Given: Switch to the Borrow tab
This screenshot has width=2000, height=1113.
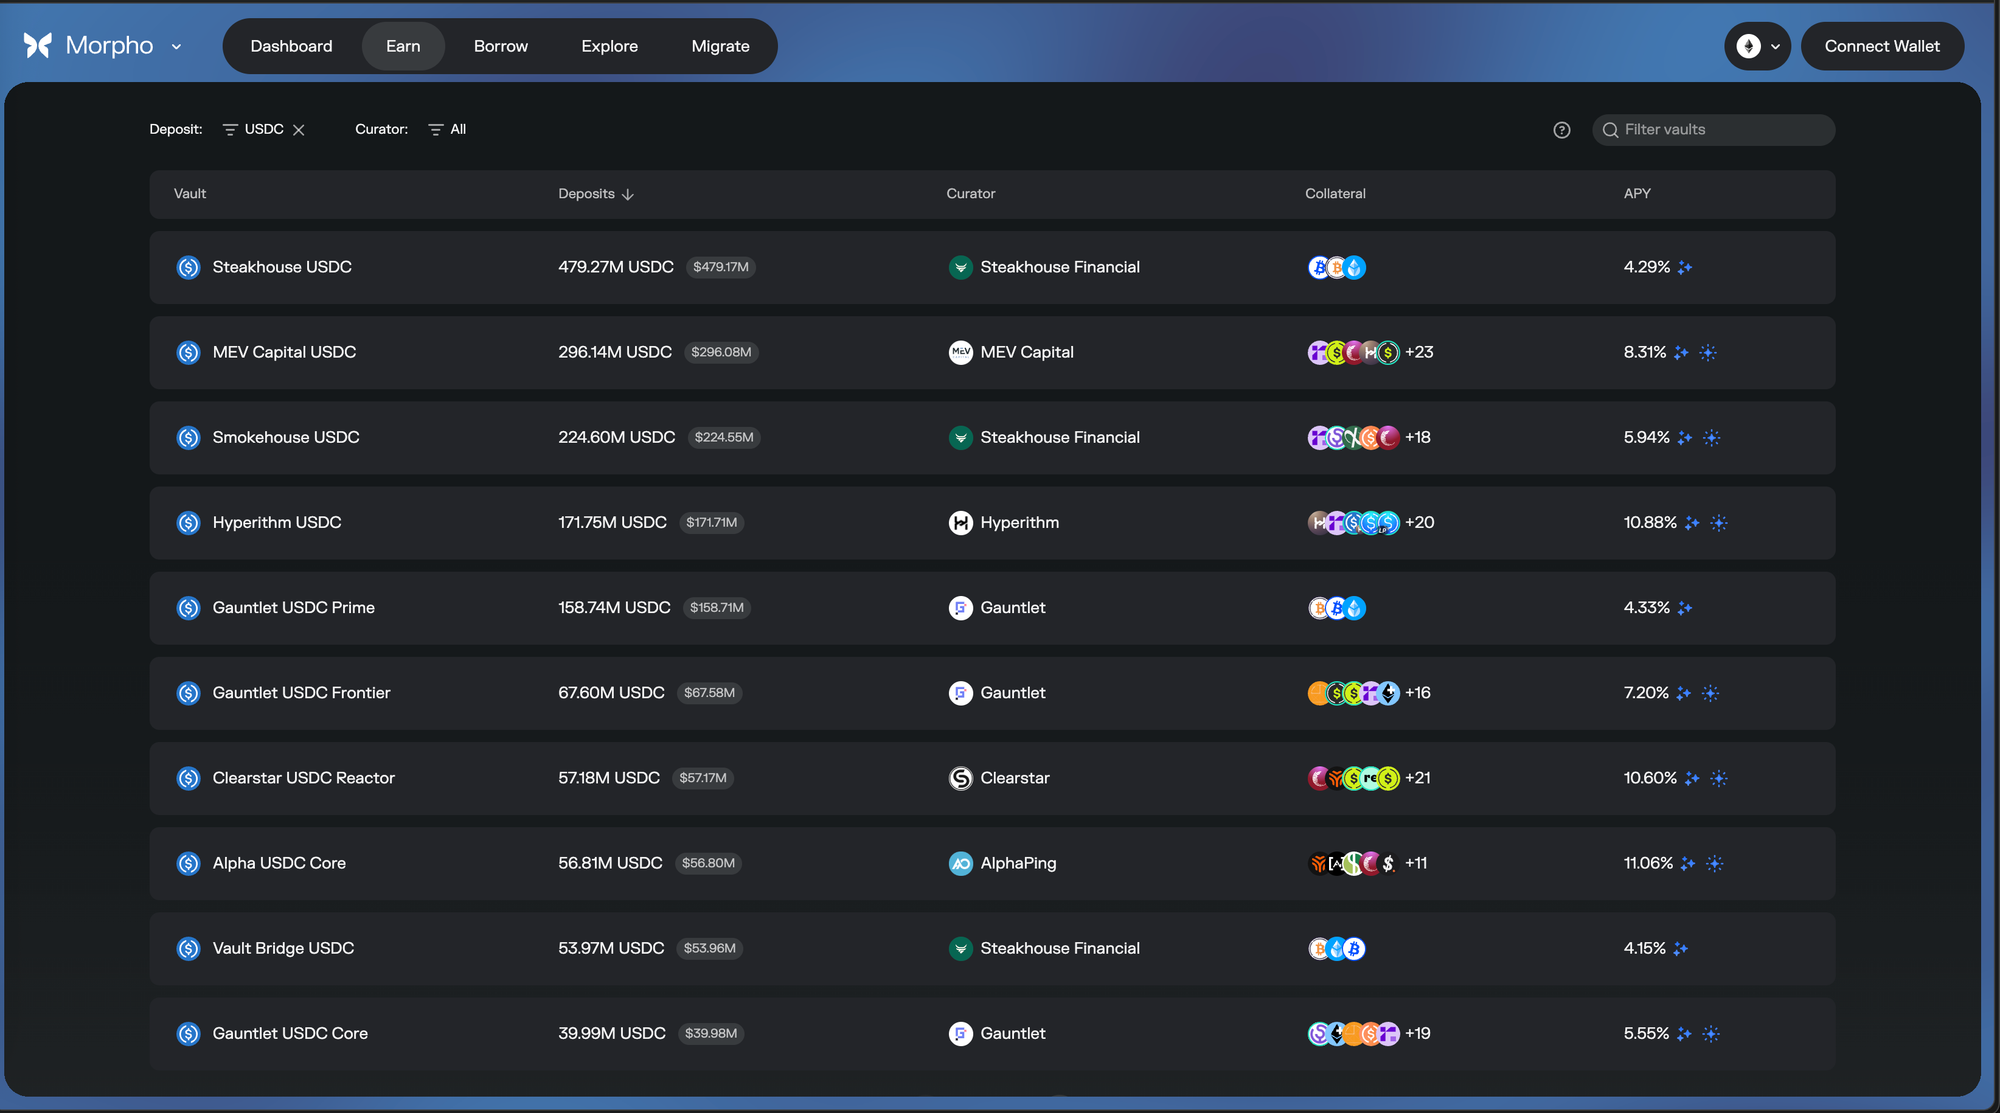Looking at the screenshot, I should (x=500, y=46).
